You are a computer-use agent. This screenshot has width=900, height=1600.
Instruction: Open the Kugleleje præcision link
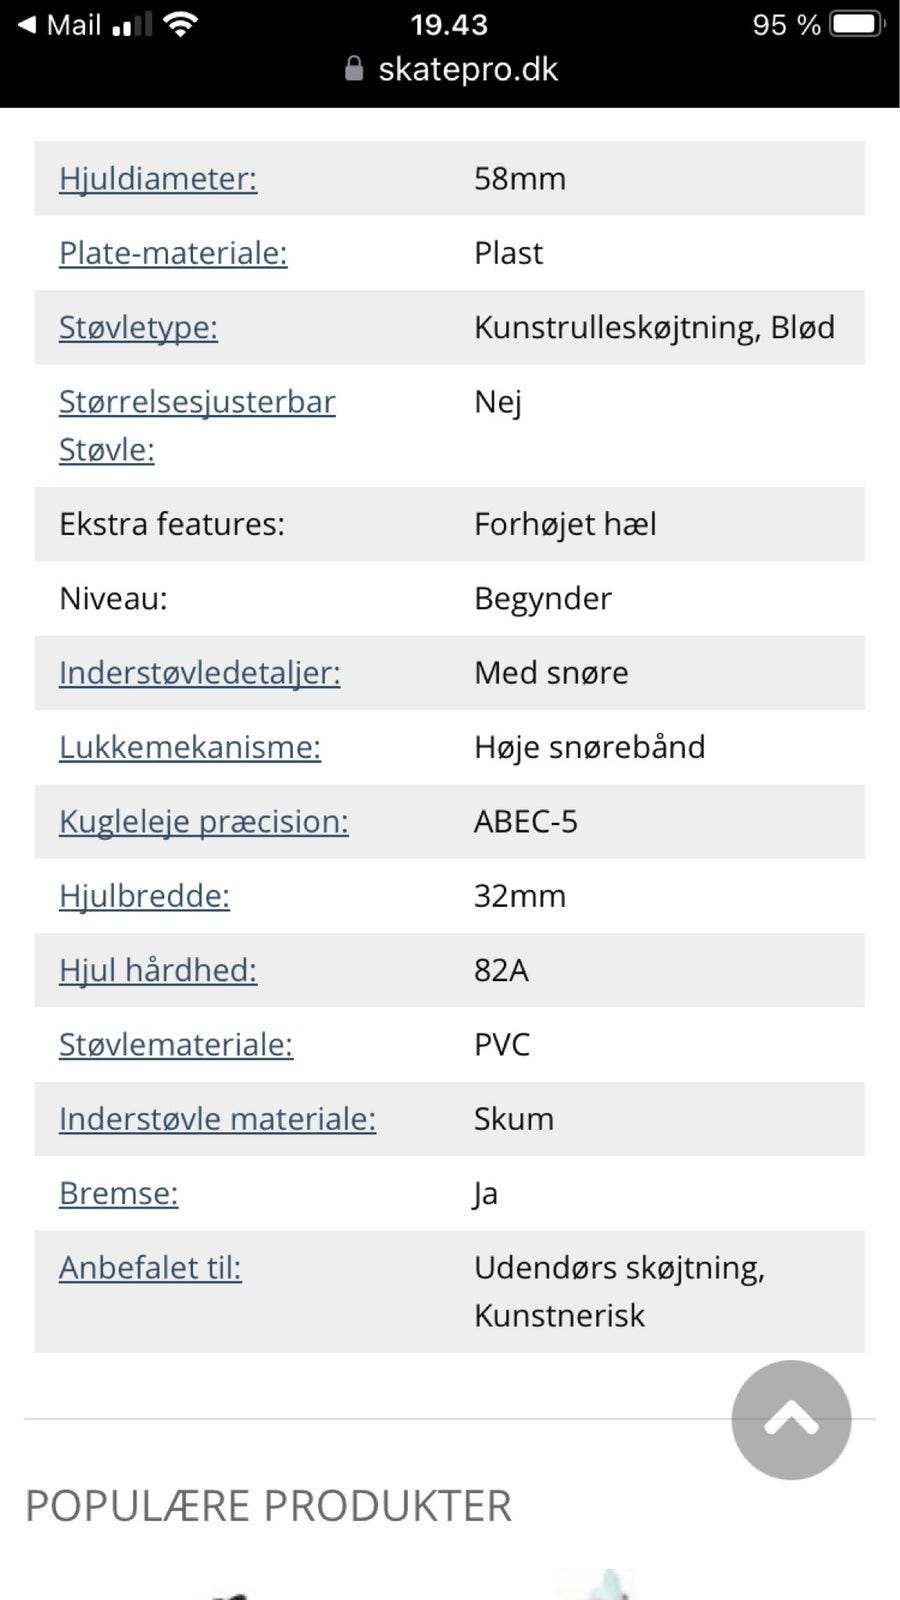[204, 822]
